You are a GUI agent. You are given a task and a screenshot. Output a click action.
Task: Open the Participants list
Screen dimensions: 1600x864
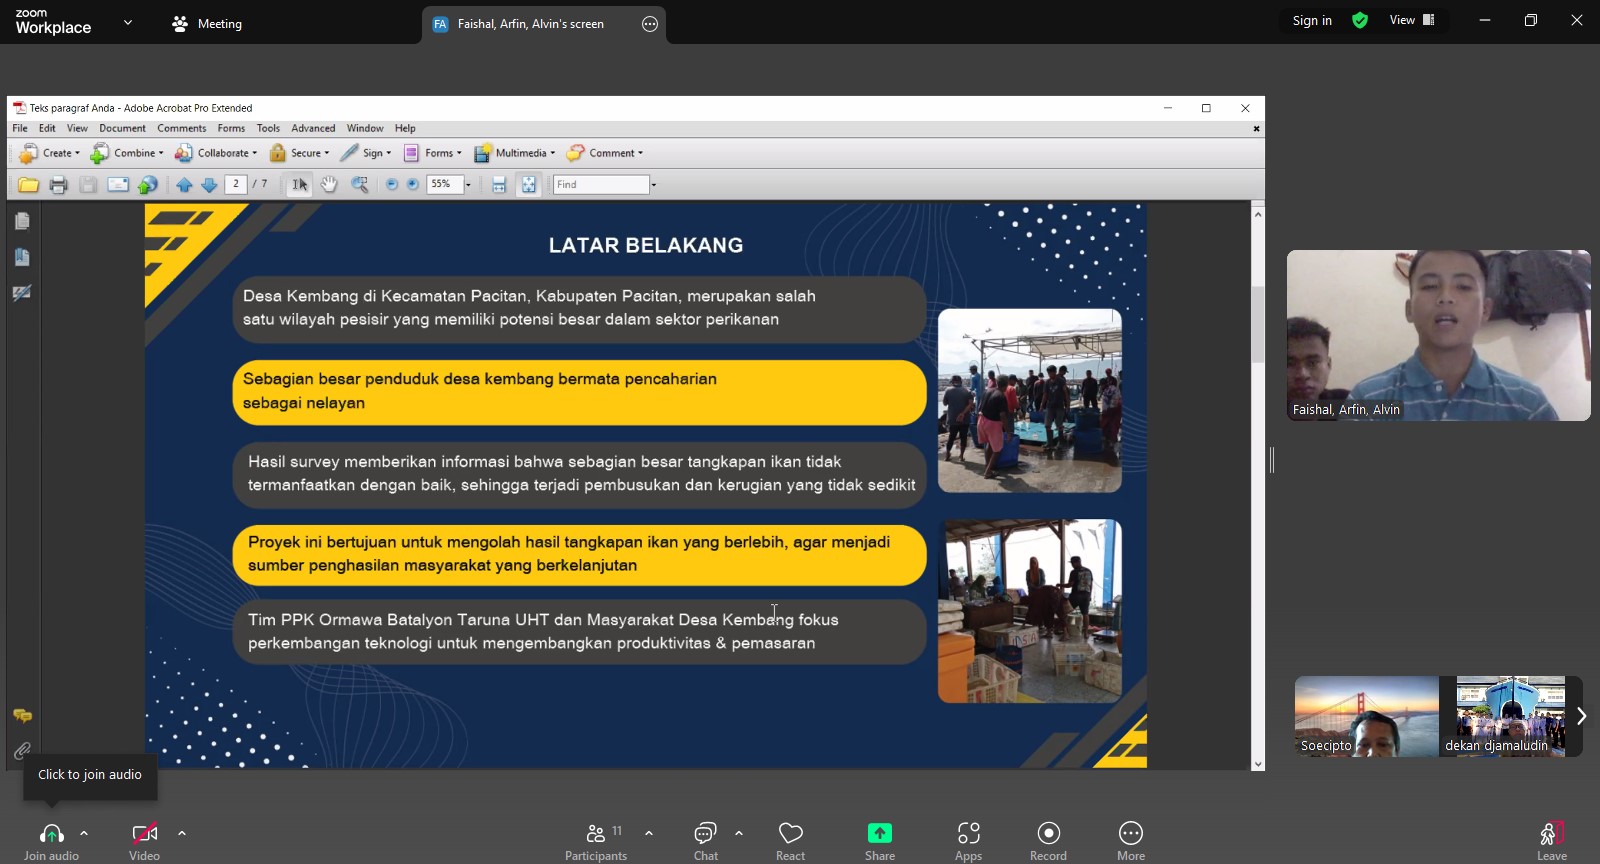pos(596,834)
